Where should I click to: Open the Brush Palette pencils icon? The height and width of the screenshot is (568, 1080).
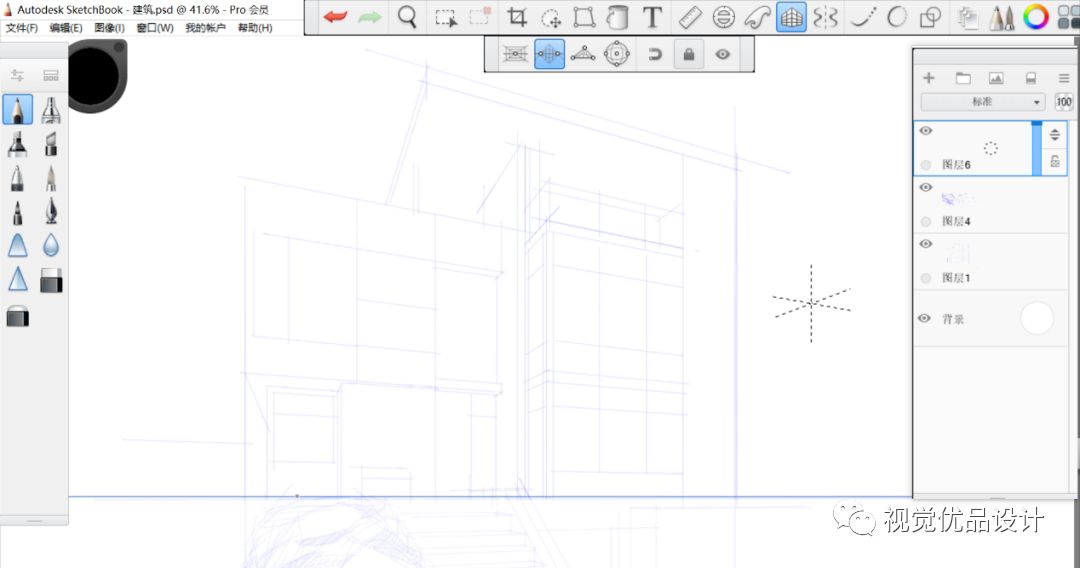(x=1001, y=17)
